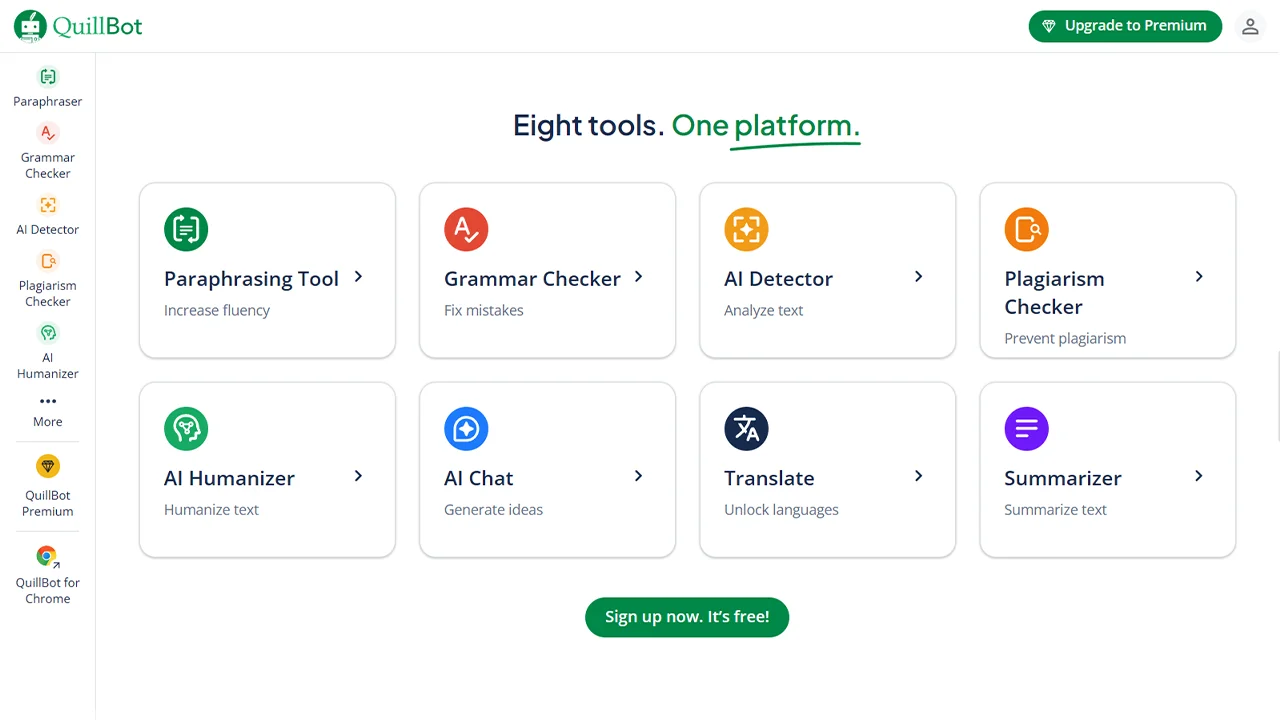The image size is (1280, 720).
Task: Click the chevron next to Summarizer
Action: [x=1198, y=476]
